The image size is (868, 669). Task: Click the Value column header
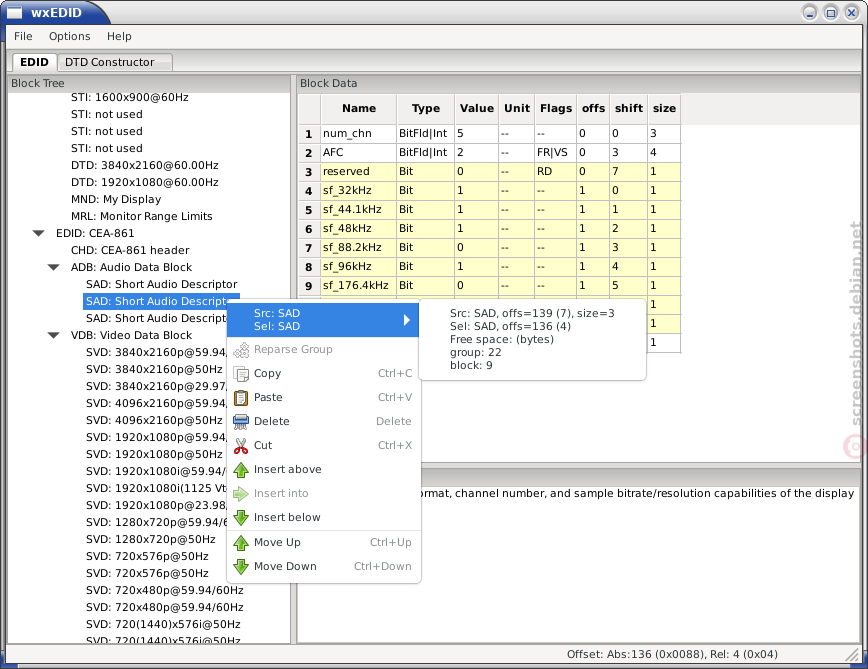tap(477, 108)
